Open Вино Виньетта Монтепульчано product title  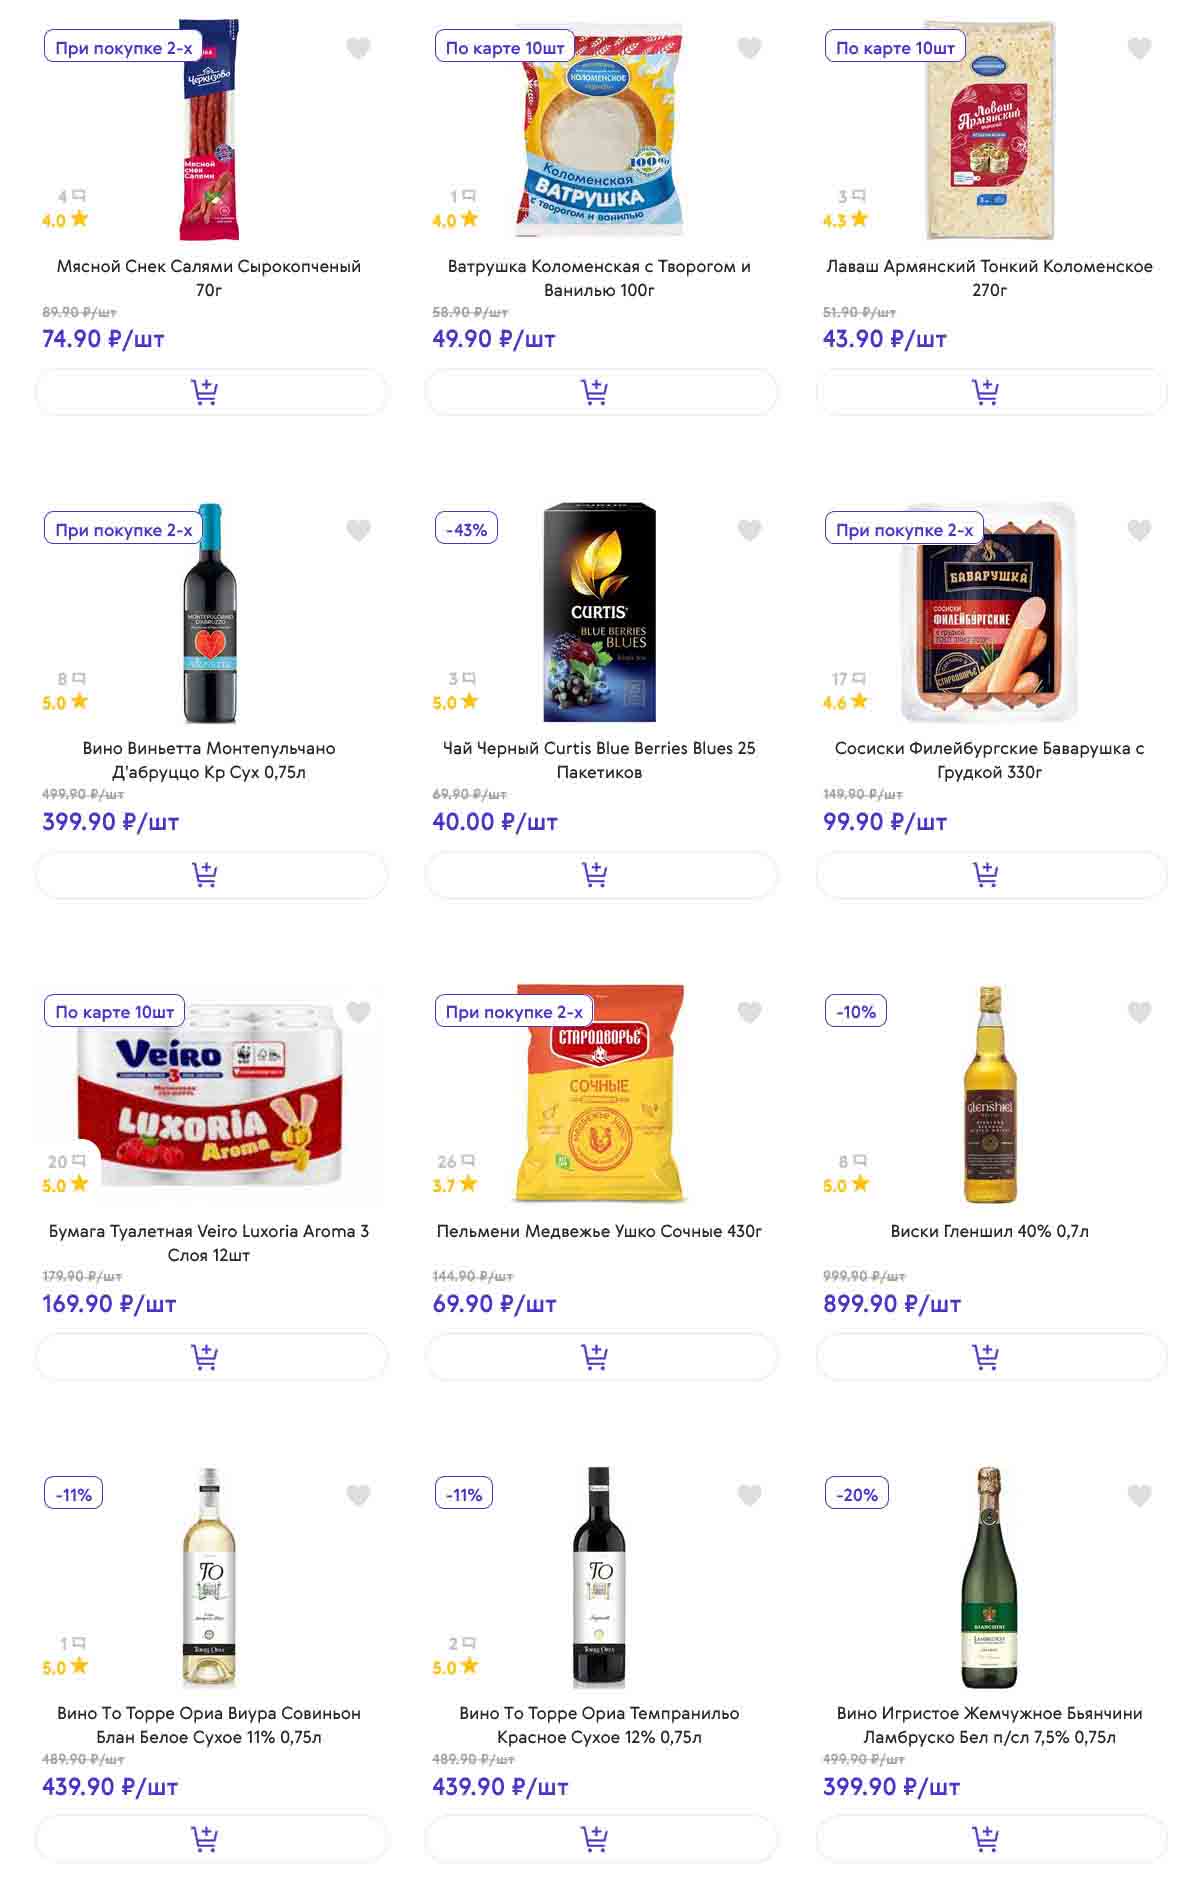(x=209, y=760)
